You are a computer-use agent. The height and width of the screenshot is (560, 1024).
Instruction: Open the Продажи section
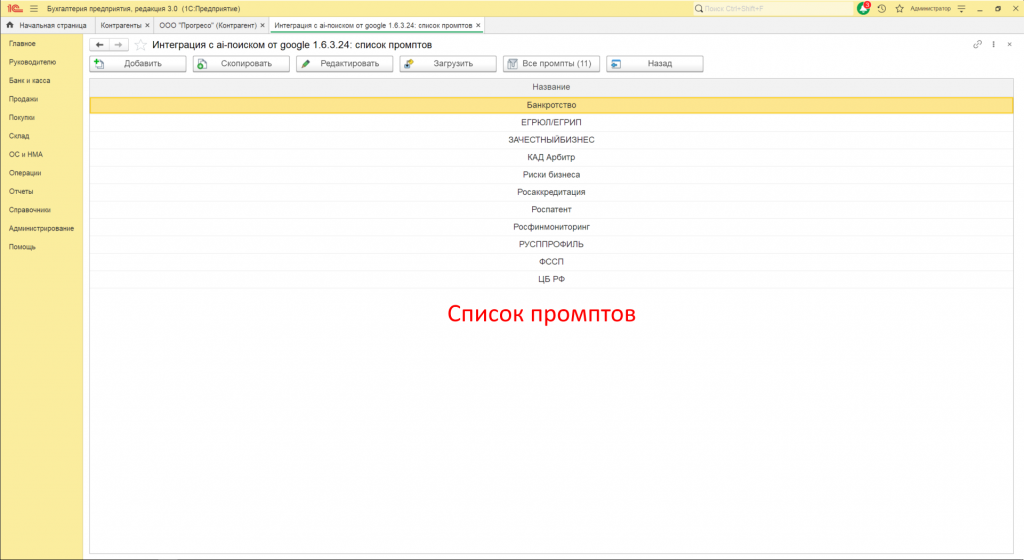click(x=24, y=99)
